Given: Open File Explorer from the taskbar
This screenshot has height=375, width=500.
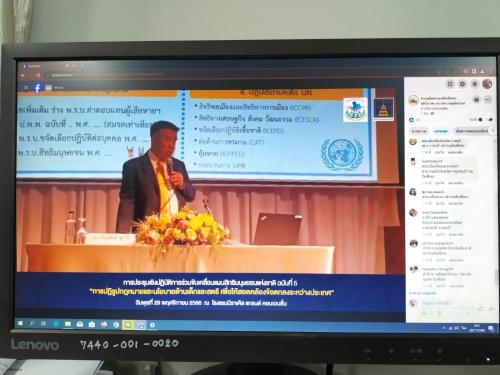Looking at the screenshot, I should coord(68,324).
